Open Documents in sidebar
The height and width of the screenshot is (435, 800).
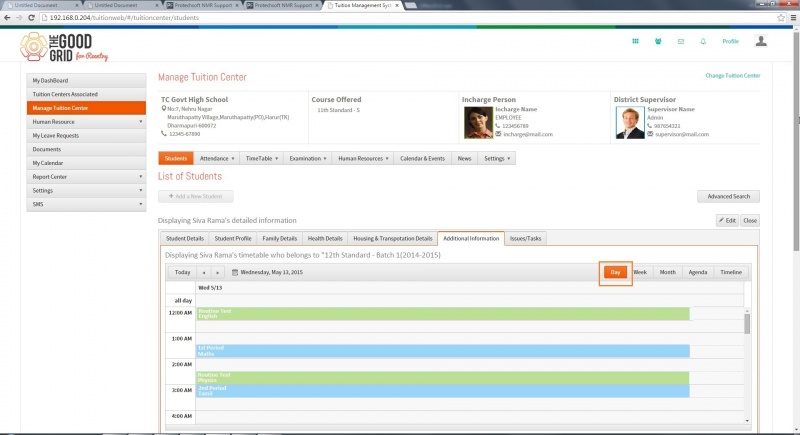pos(86,149)
